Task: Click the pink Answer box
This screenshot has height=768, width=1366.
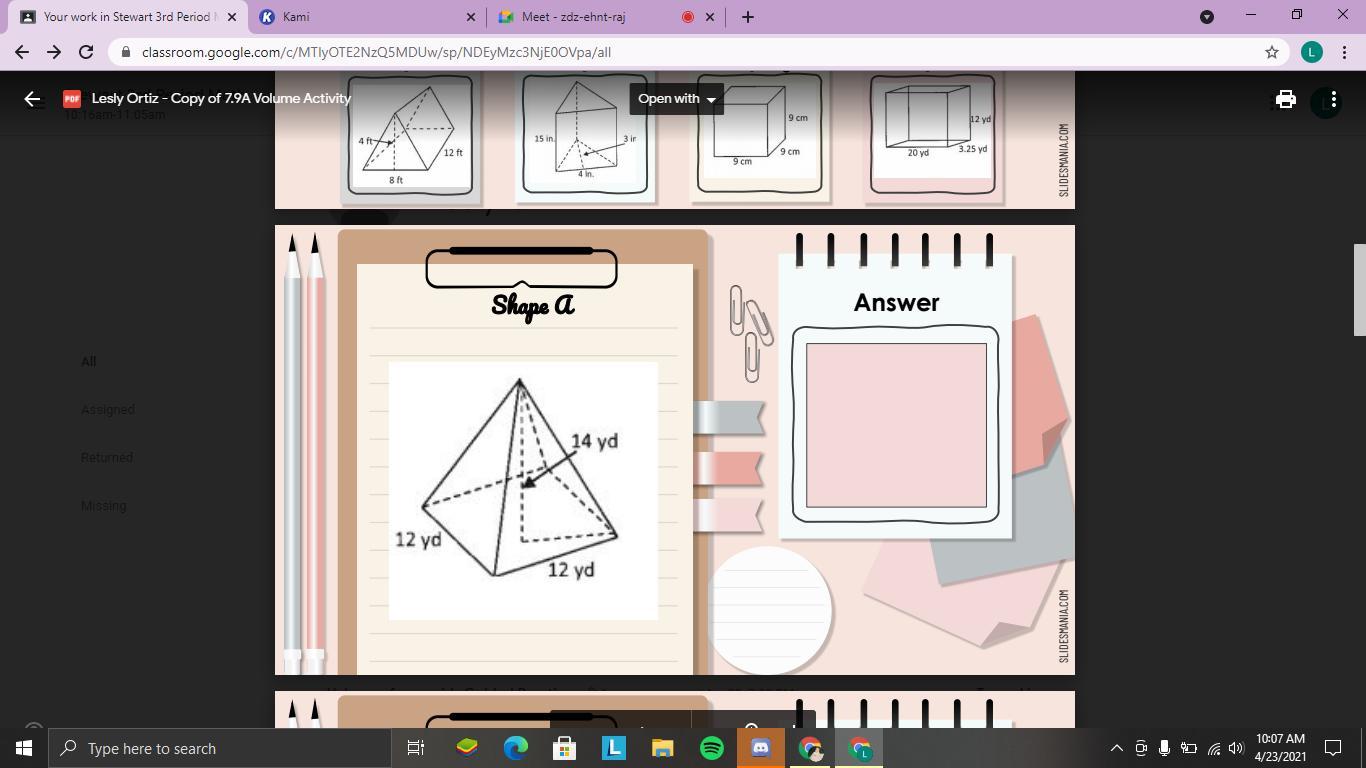Action: tap(896, 425)
